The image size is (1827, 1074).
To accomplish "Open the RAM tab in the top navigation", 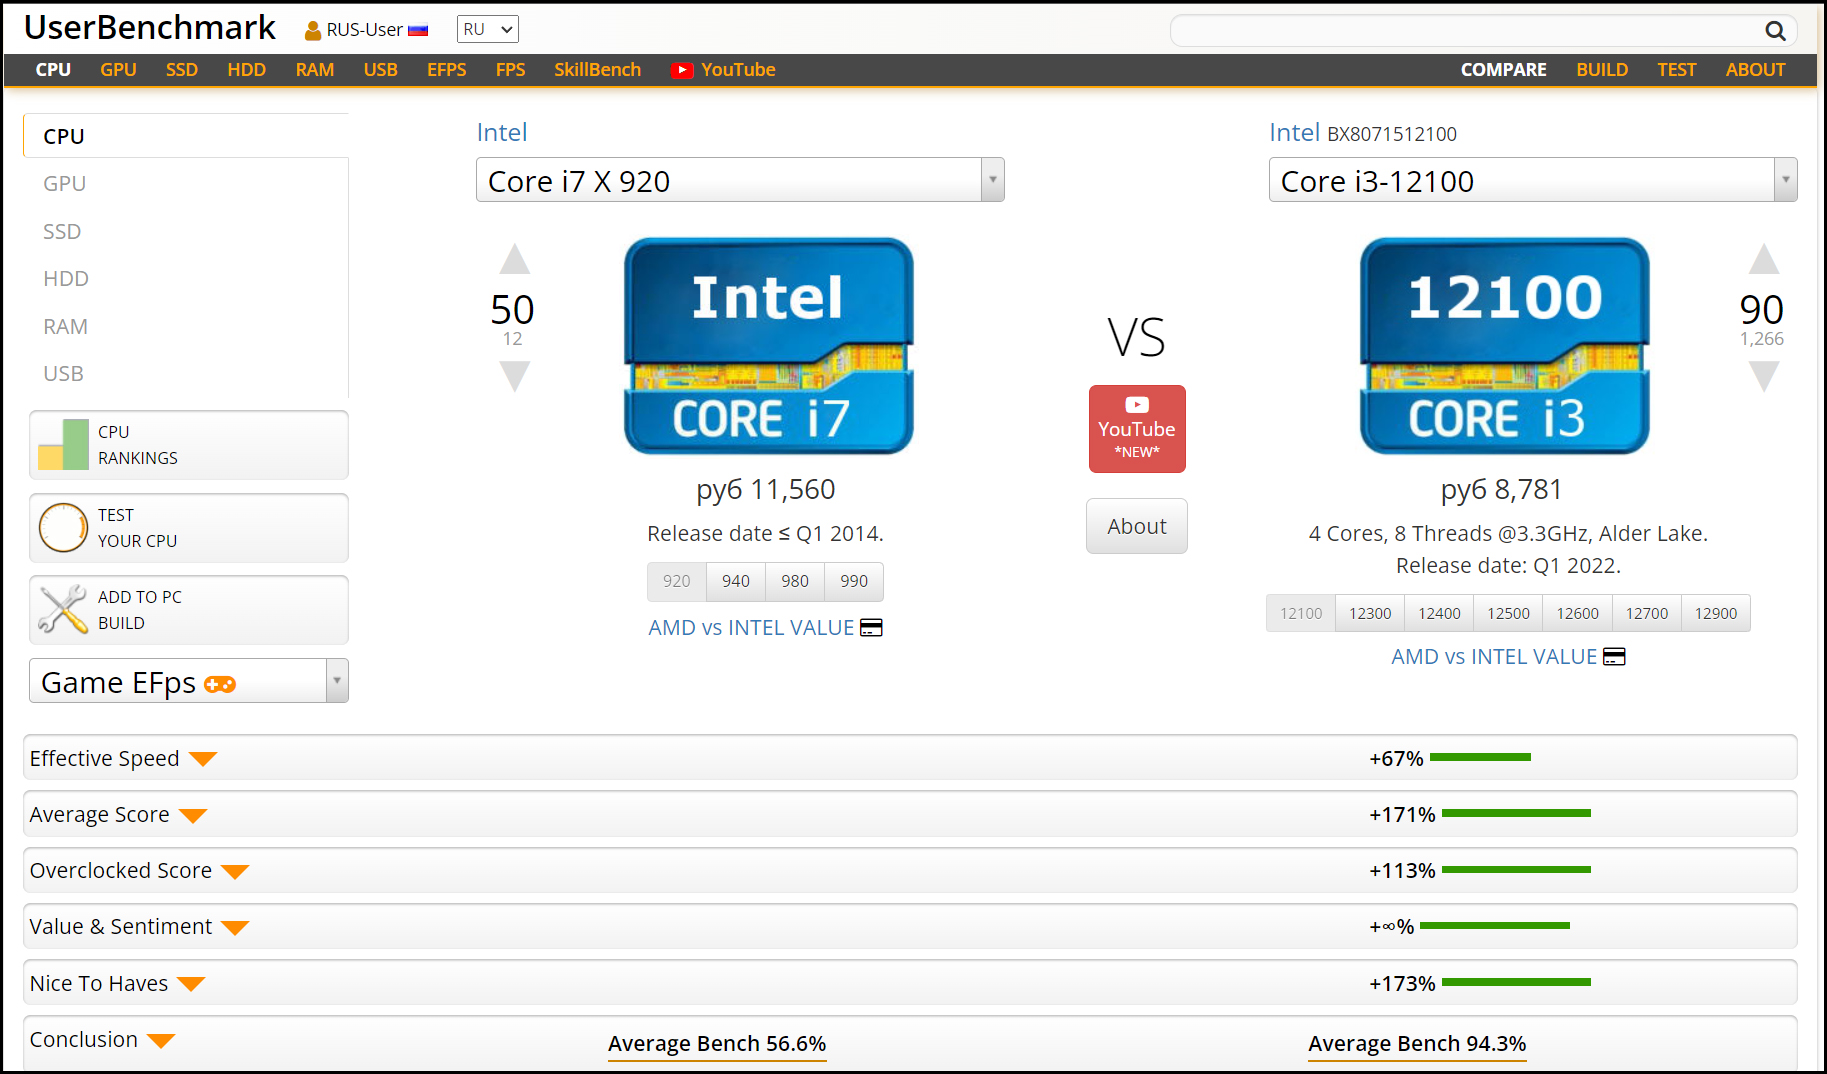I will (x=315, y=70).
